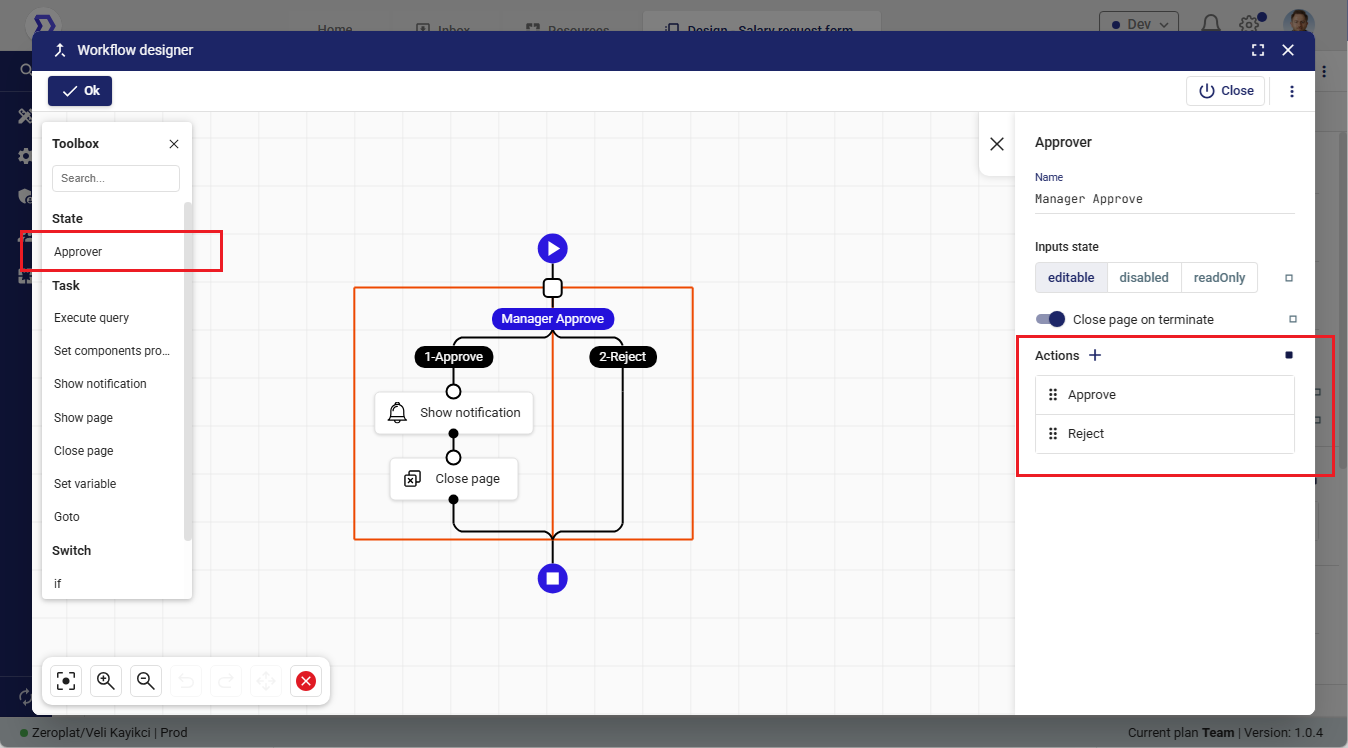Click the workflow start play node
This screenshot has width=1348, height=748.
pyautogui.click(x=552, y=248)
